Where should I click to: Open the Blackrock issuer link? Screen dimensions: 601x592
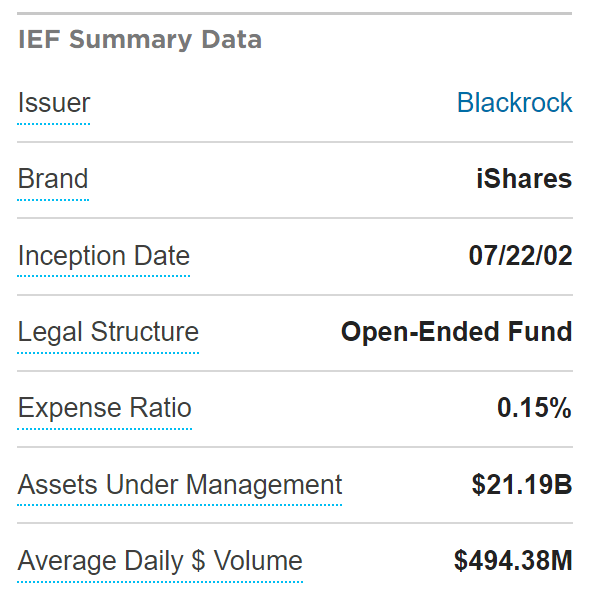pos(514,103)
